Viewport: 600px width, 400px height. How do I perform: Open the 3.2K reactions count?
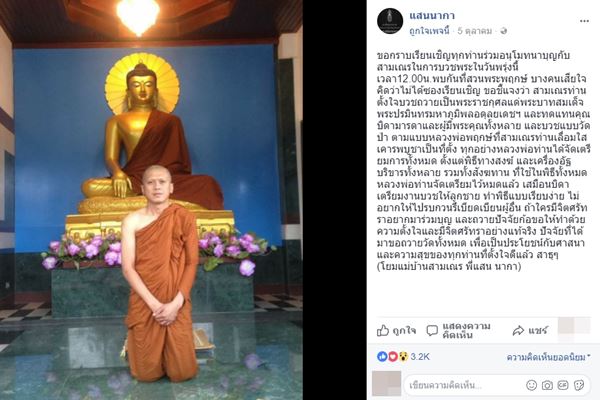pos(420,357)
